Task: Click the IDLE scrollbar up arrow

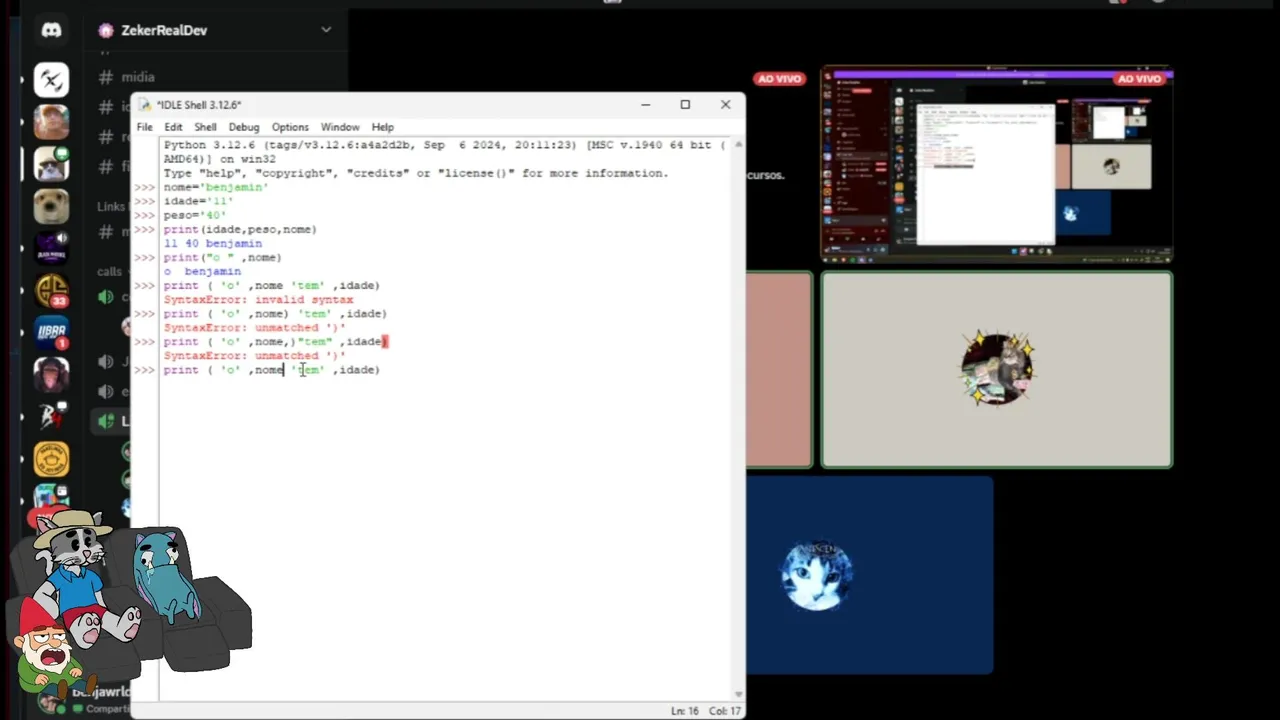Action: click(x=739, y=144)
